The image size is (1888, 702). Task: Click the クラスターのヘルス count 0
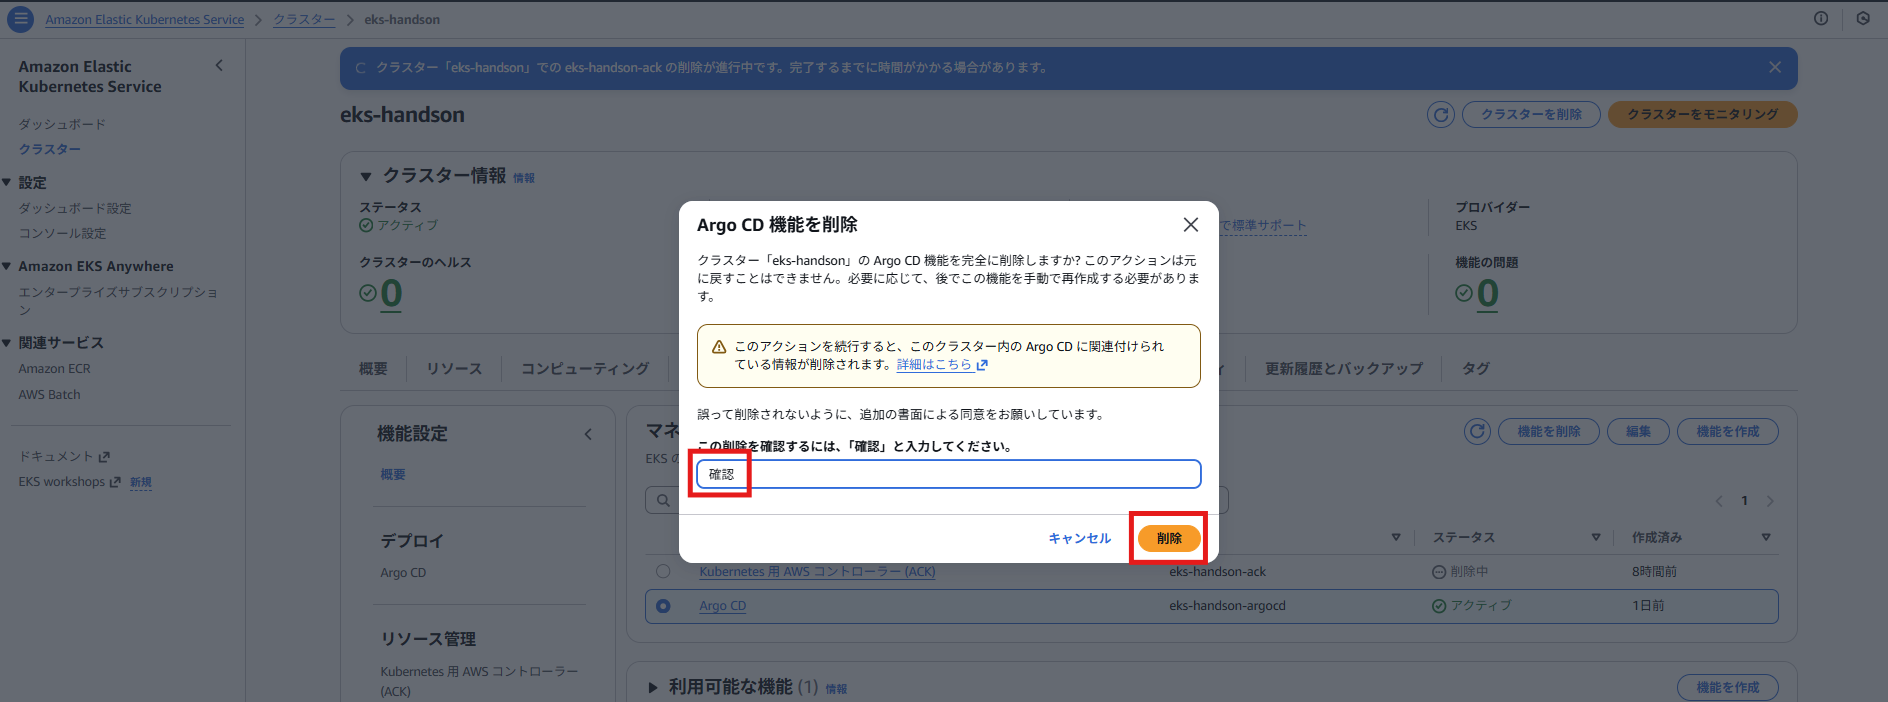[391, 293]
